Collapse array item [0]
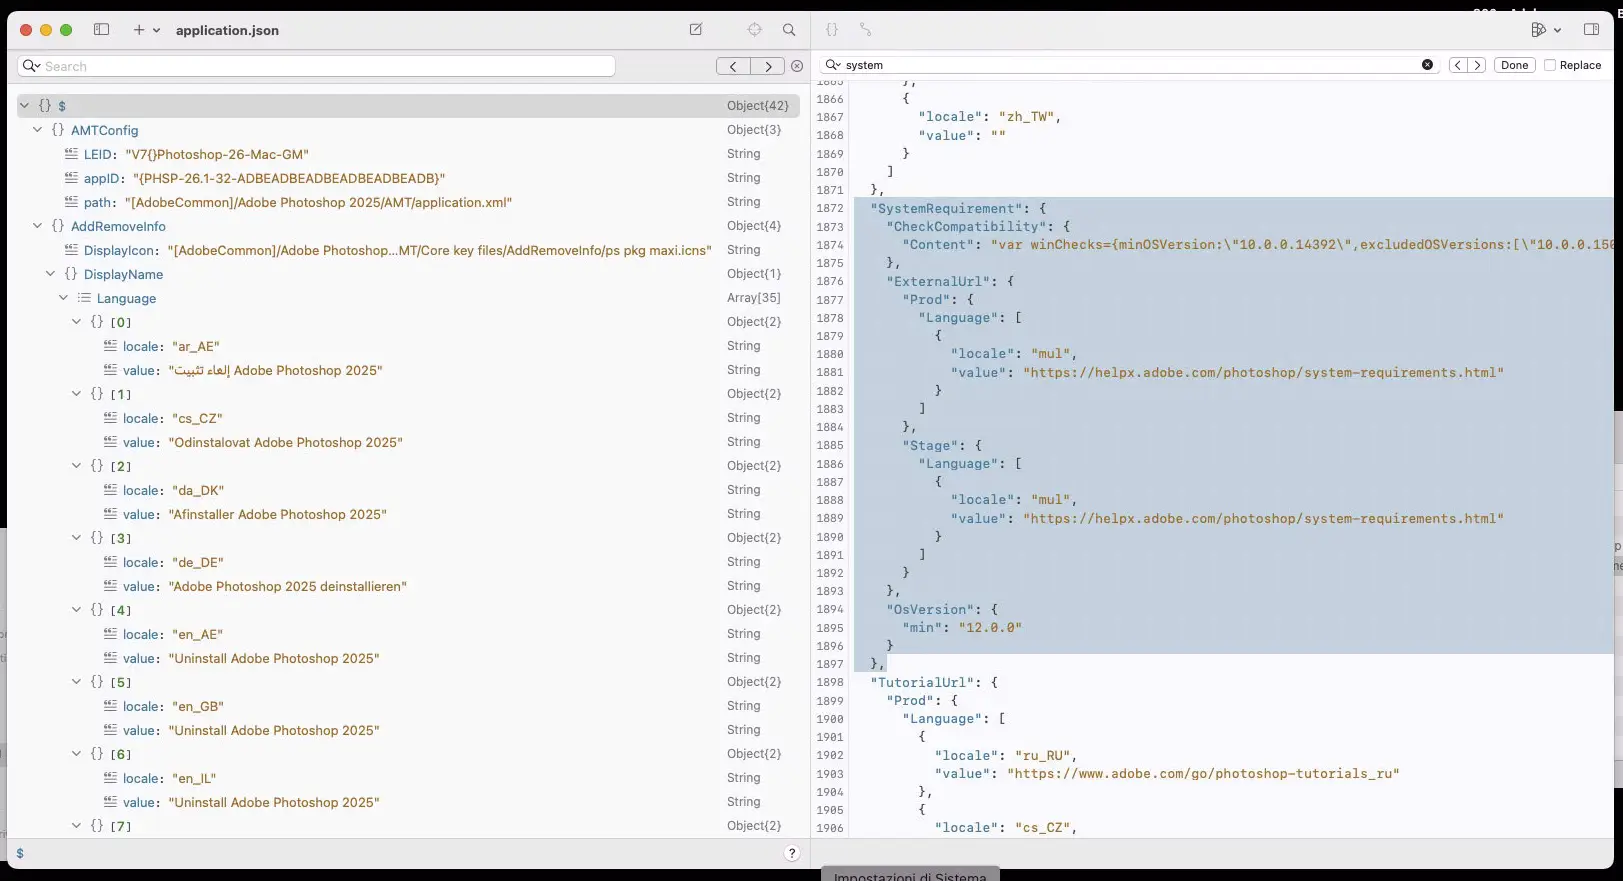Image resolution: width=1623 pixels, height=881 pixels. 77,322
